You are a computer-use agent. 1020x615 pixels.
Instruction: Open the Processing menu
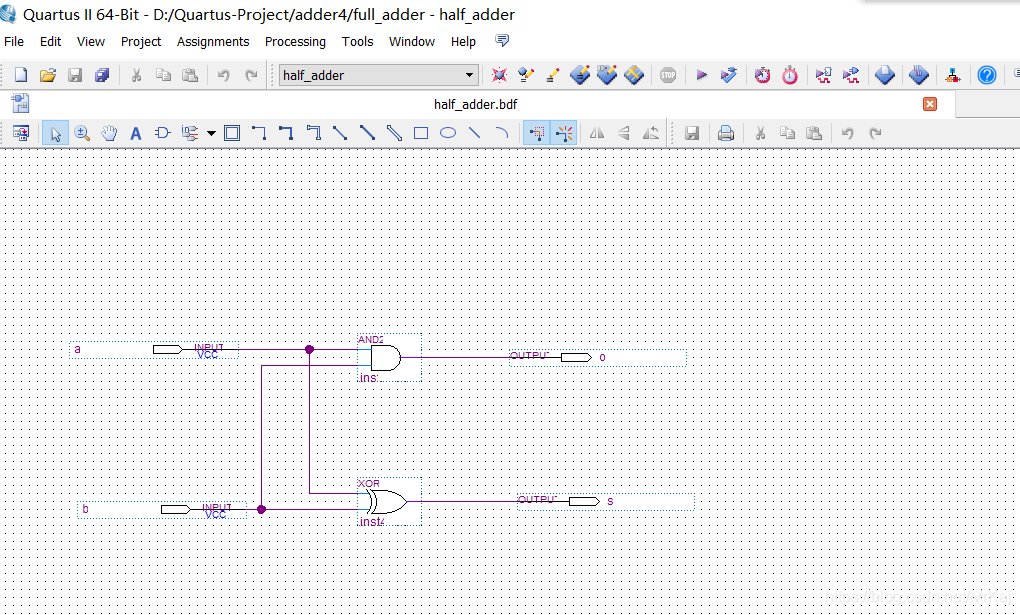pyautogui.click(x=295, y=42)
